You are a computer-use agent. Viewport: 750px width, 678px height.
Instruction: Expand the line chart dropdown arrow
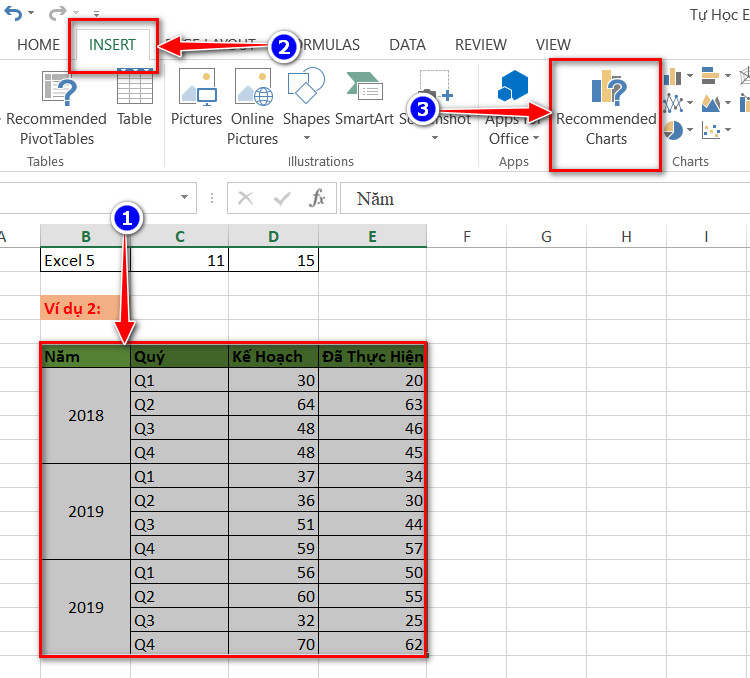690,102
